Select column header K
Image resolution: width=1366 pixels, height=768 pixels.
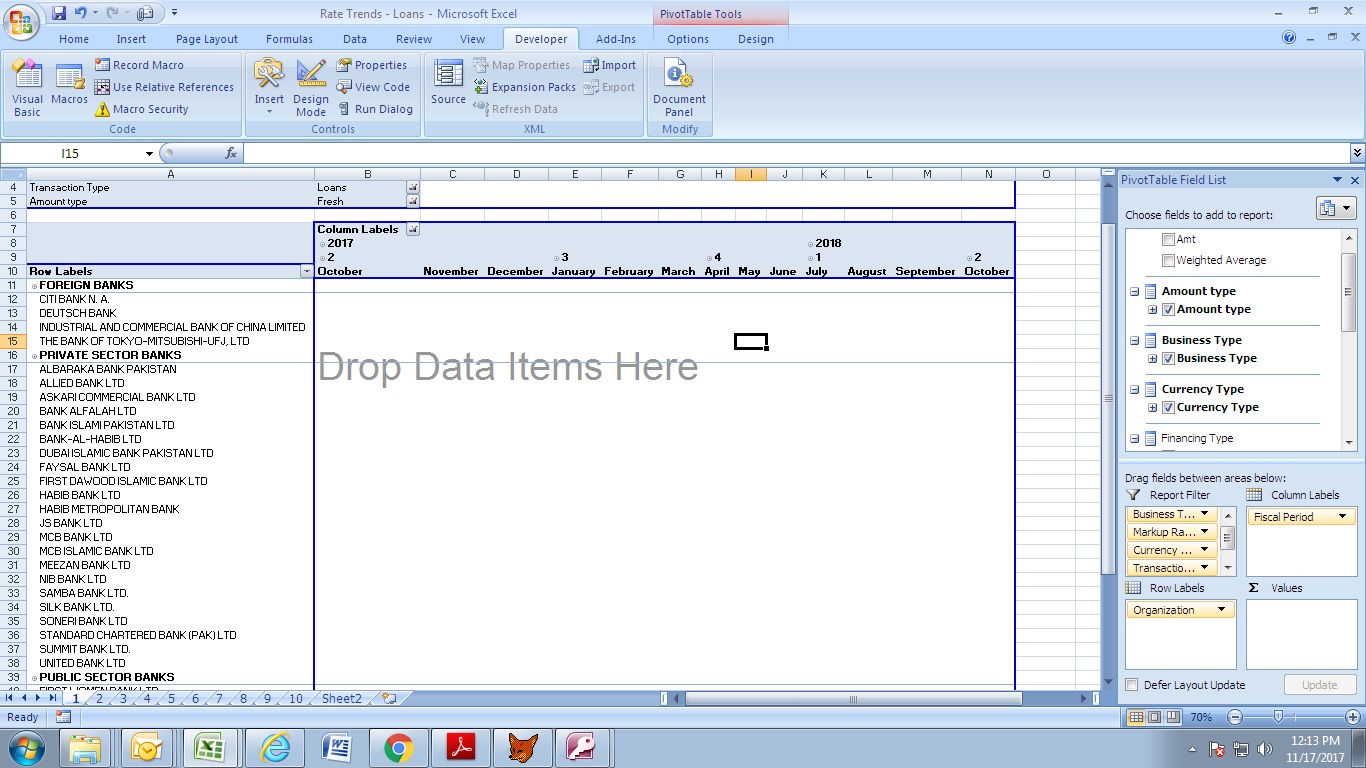pos(823,174)
